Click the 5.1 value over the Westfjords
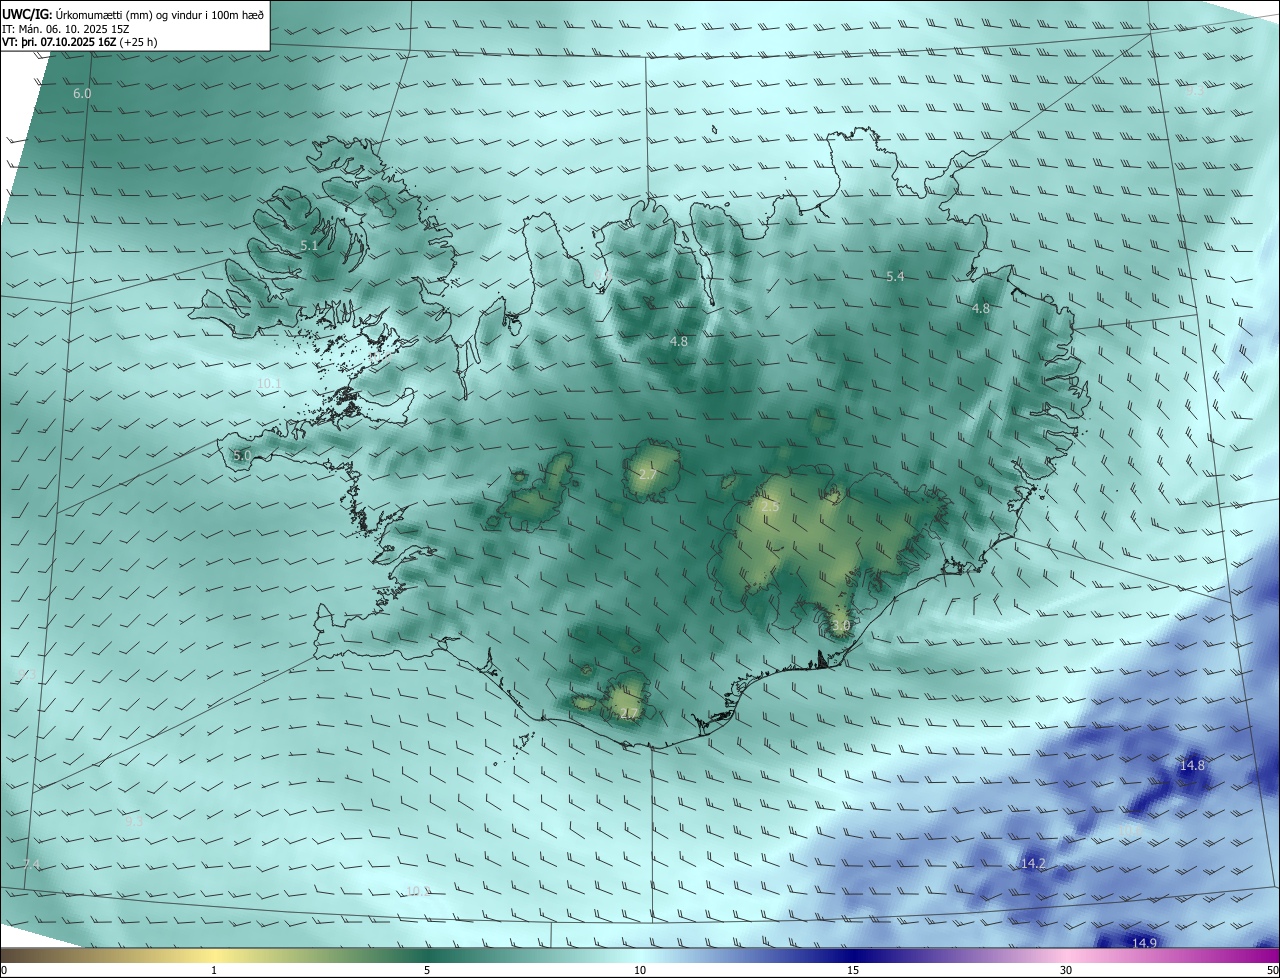1280x978 pixels. tap(309, 245)
